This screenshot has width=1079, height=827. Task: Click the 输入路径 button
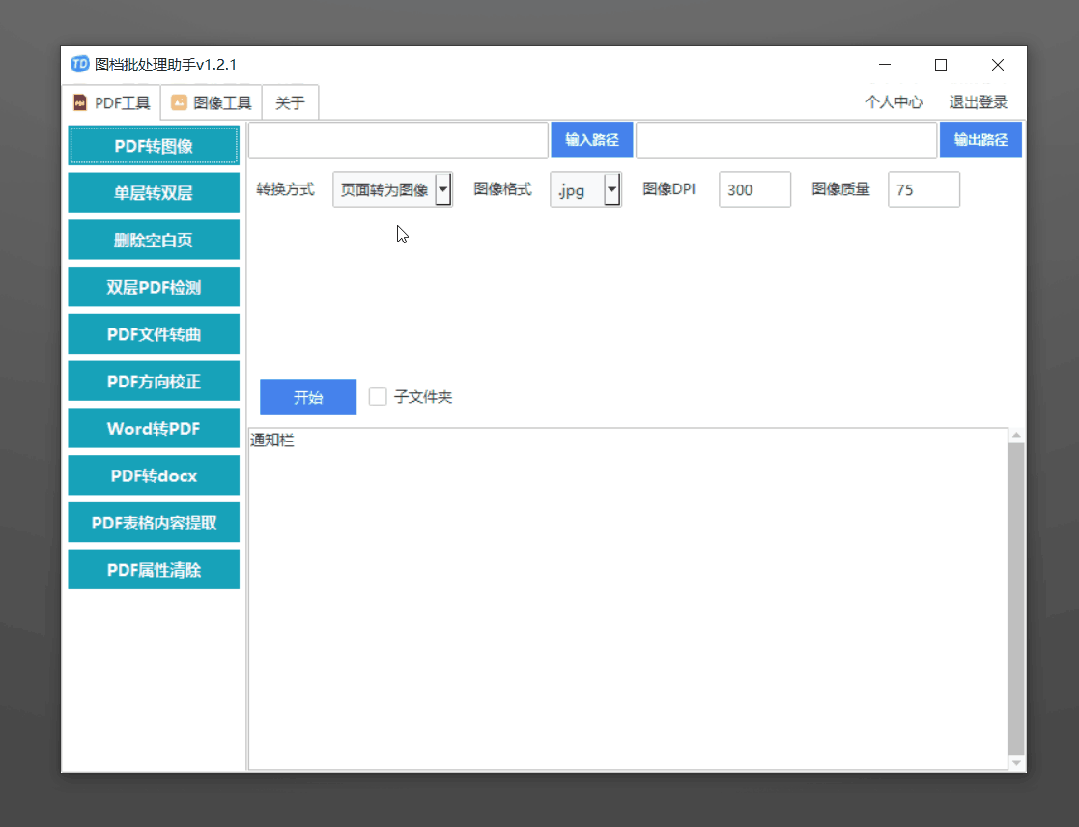pyautogui.click(x=592, y=140)
